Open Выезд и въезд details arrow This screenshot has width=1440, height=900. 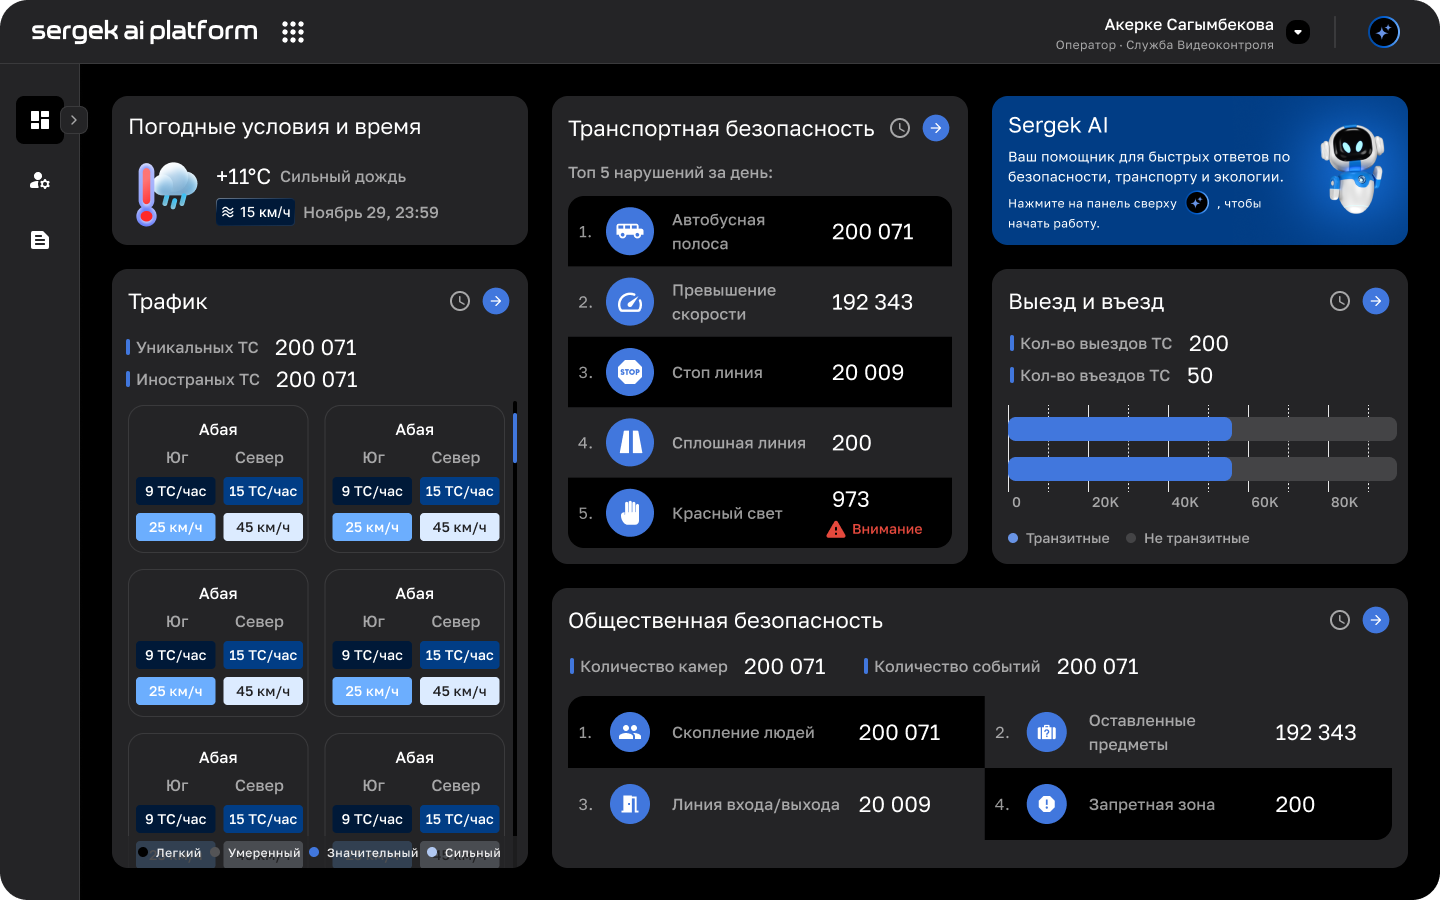click(1376, 301)
